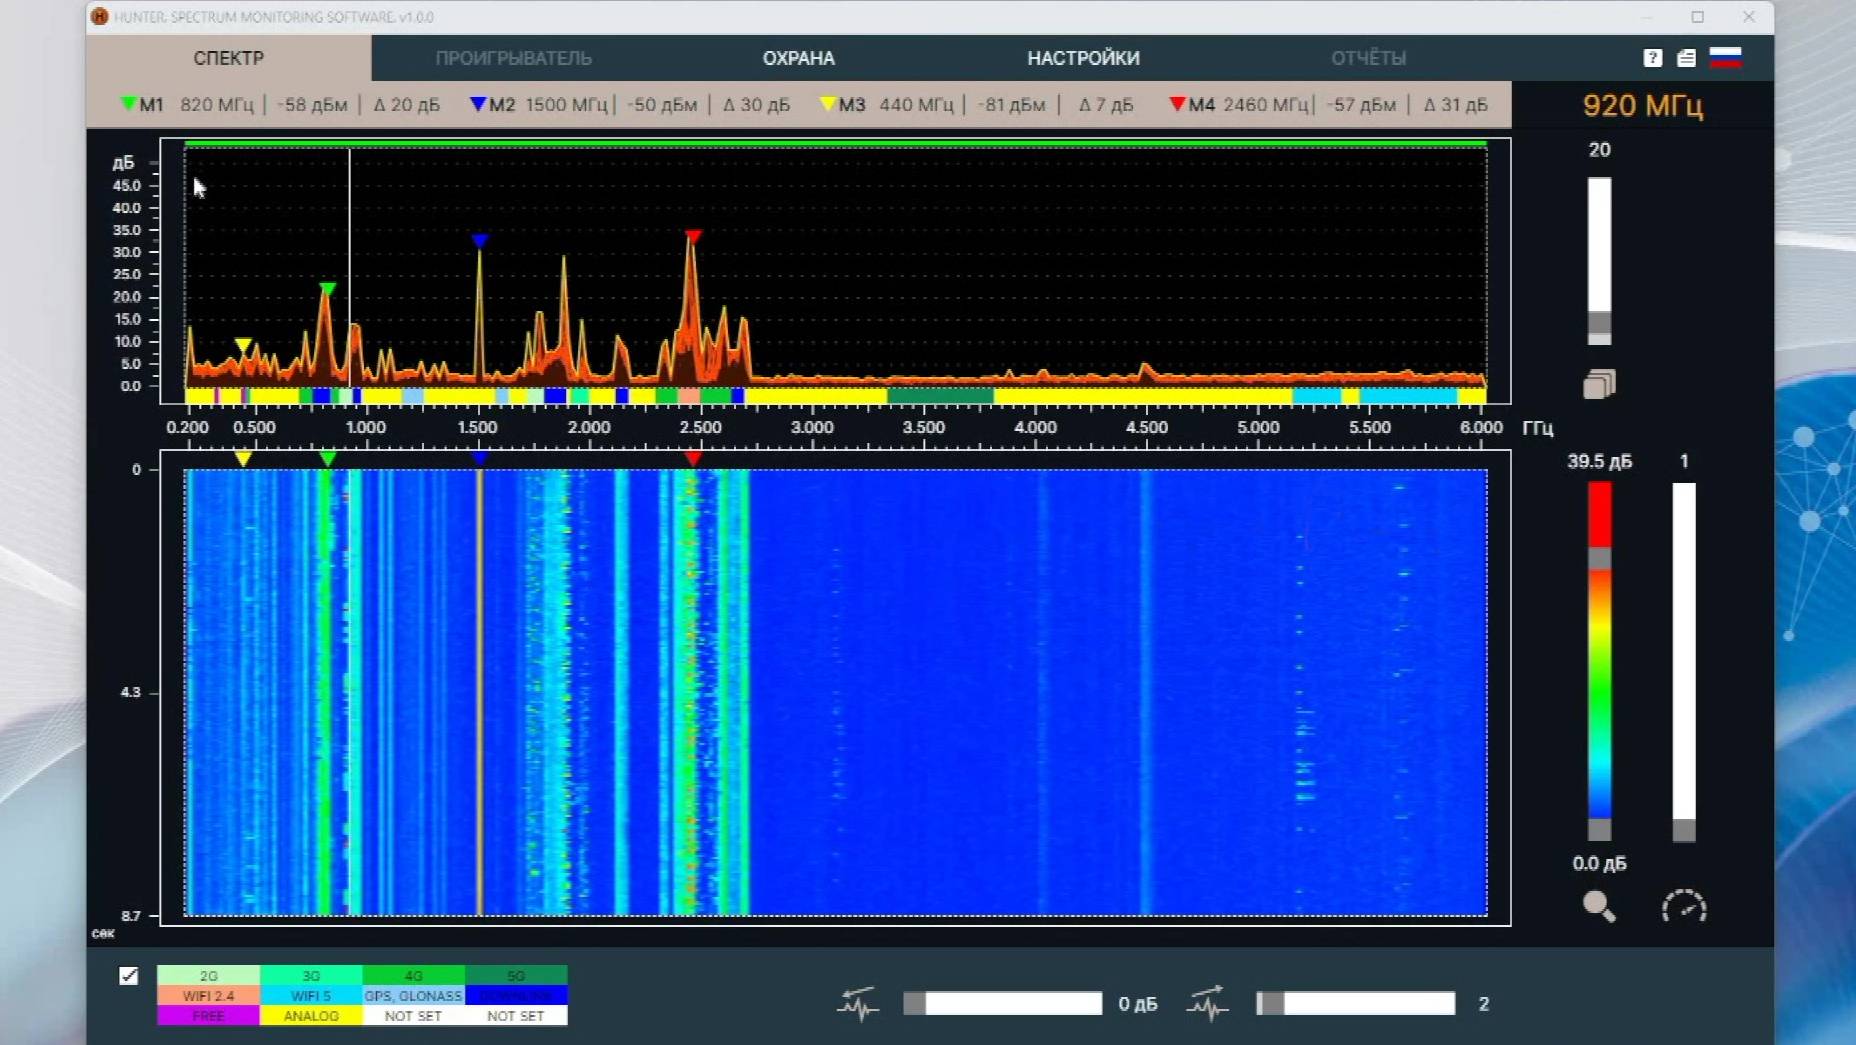
Task: Click the M2 level -50 дБм
Action: coord(662,104)
